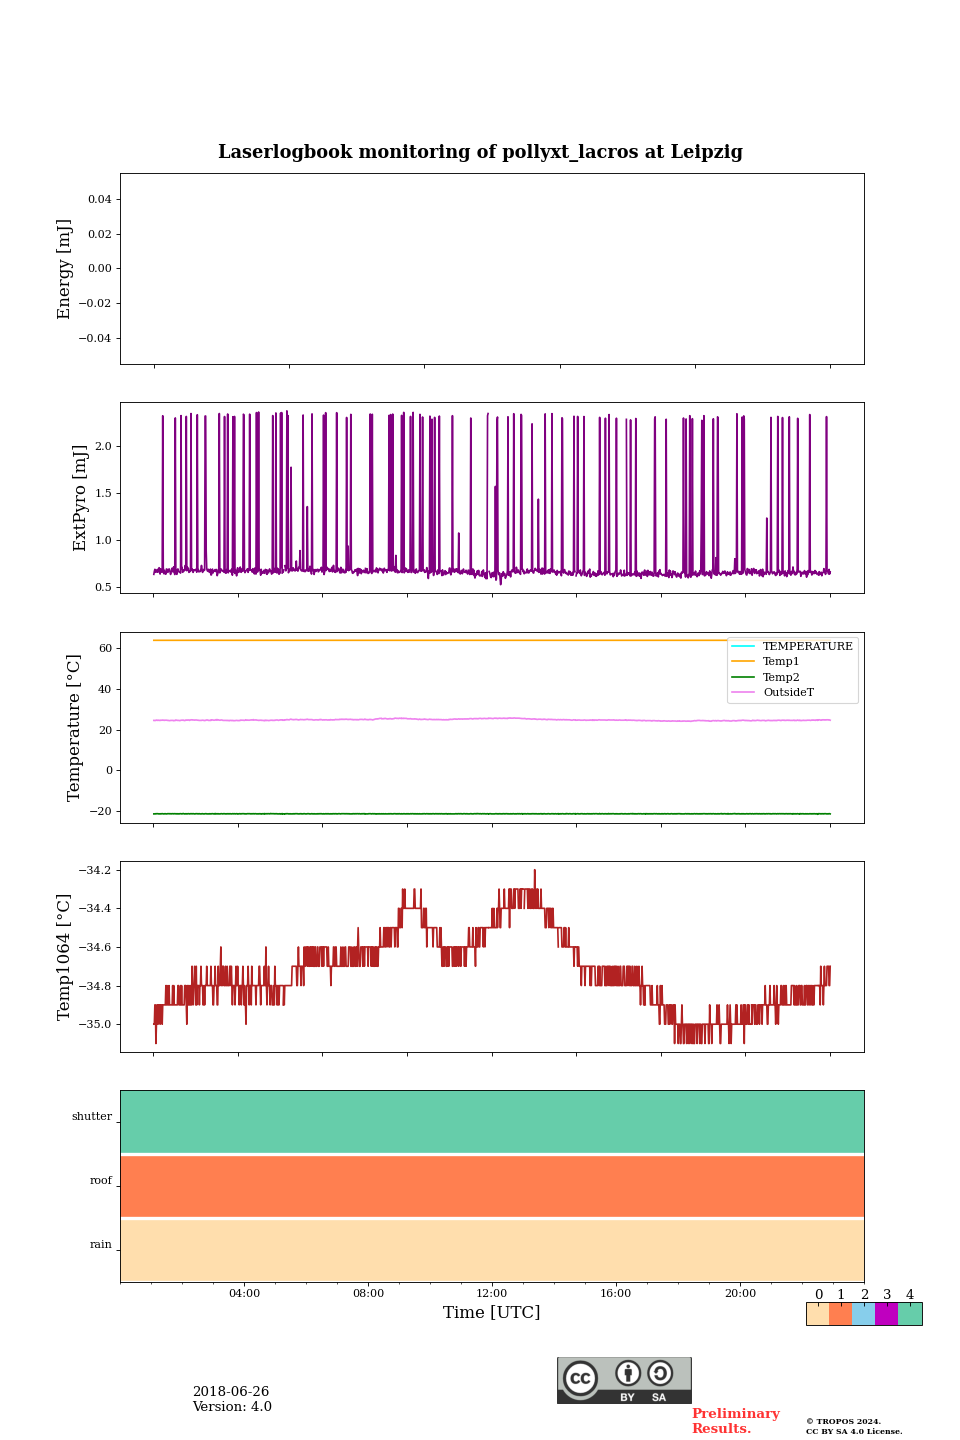Click the green colorbar swatch labeled 4
960x1440 pixels.
(910, 1314)
